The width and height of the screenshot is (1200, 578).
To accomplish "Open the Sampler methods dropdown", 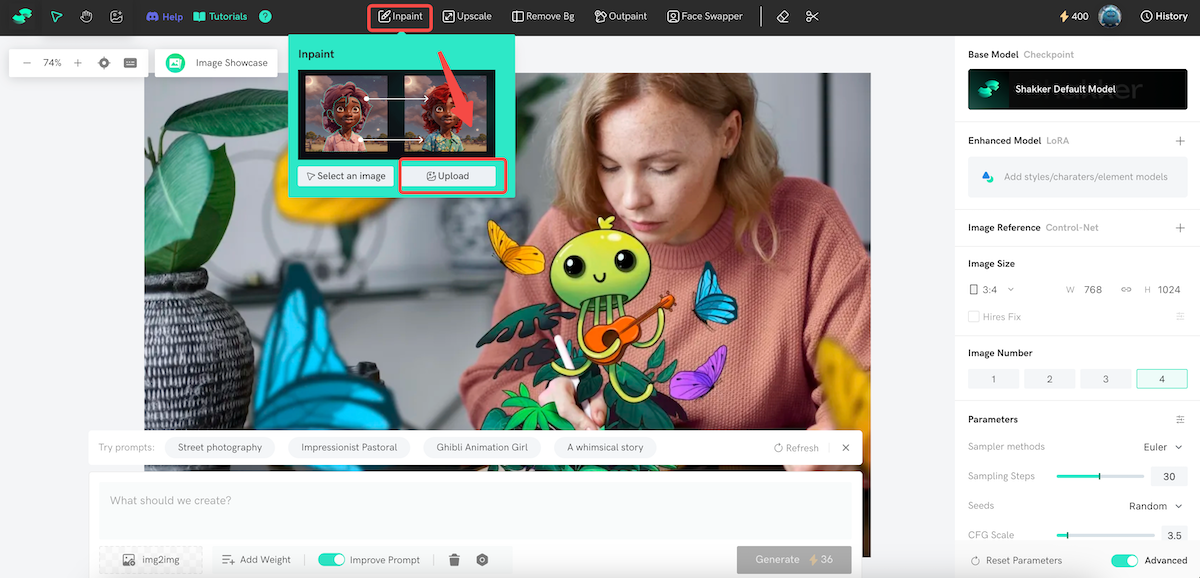I will coord(1160,447).
